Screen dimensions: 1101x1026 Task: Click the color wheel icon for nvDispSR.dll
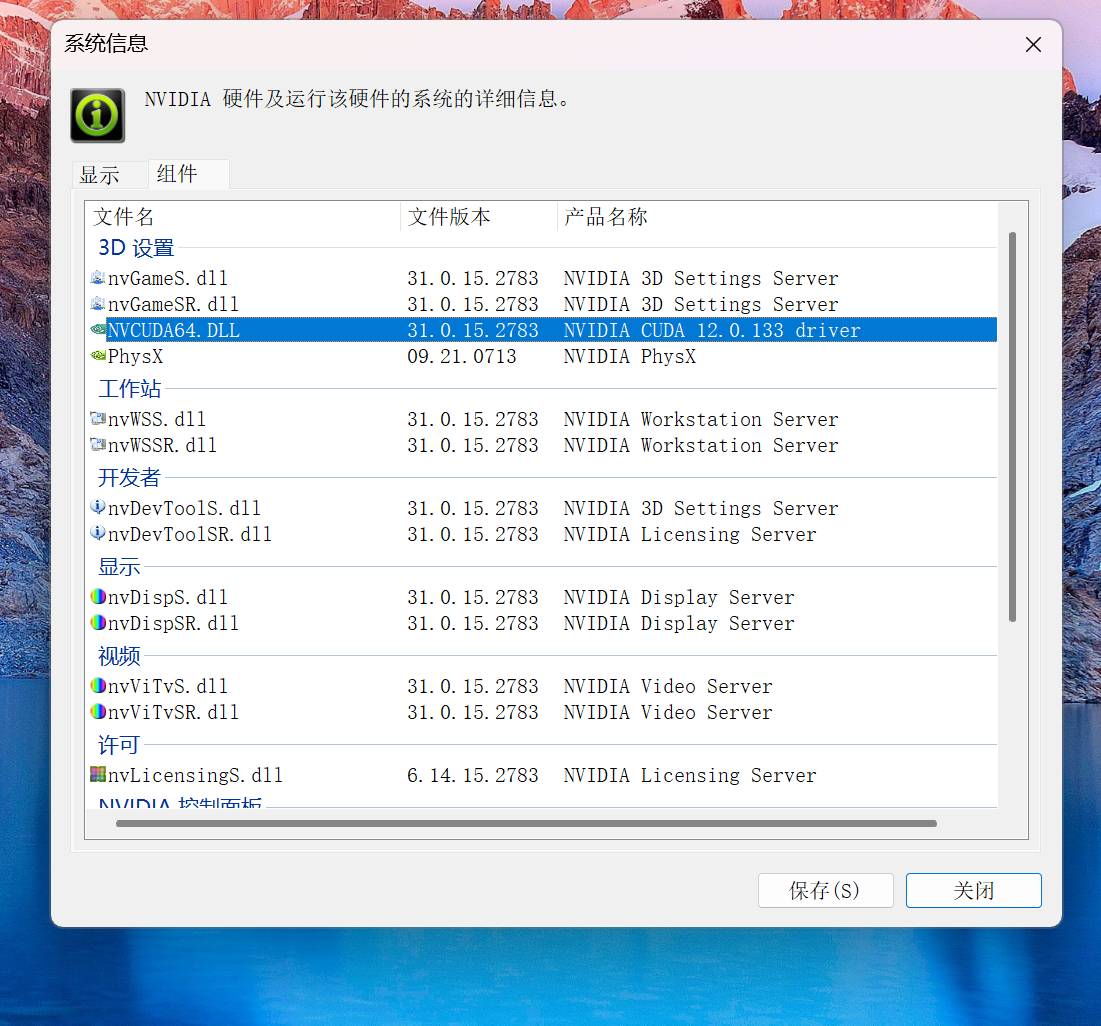(x=98, y=623)
